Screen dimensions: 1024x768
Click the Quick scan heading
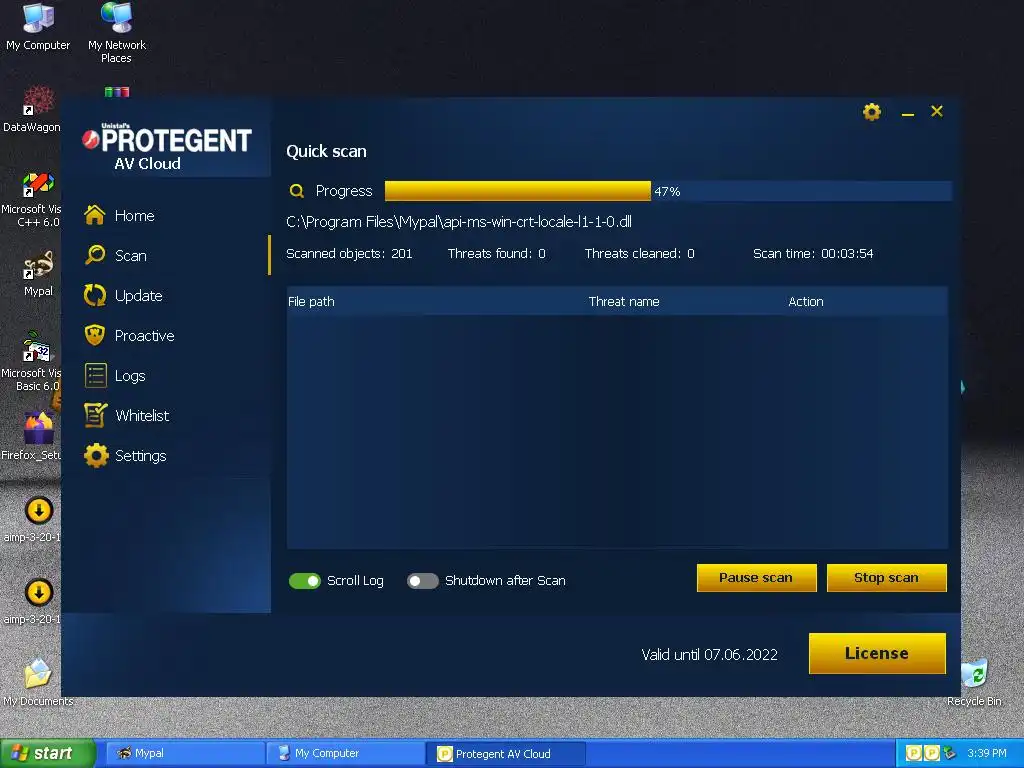327,152
